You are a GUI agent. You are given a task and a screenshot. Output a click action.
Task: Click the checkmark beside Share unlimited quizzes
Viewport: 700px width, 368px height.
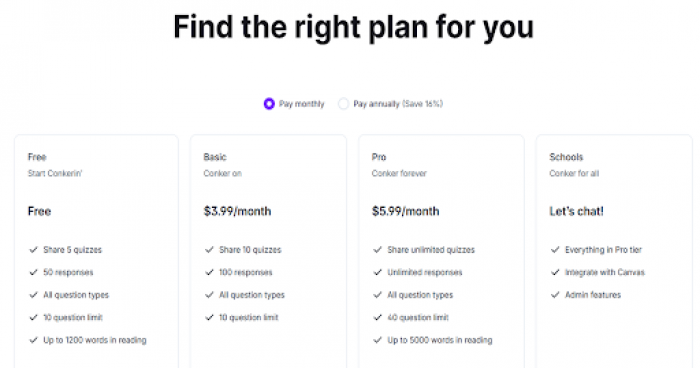point(377,250)
